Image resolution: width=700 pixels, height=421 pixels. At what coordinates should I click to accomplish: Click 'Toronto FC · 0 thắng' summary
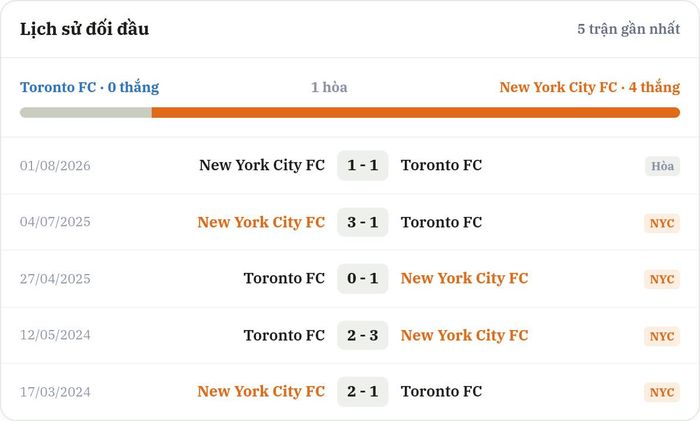point(89,87)
